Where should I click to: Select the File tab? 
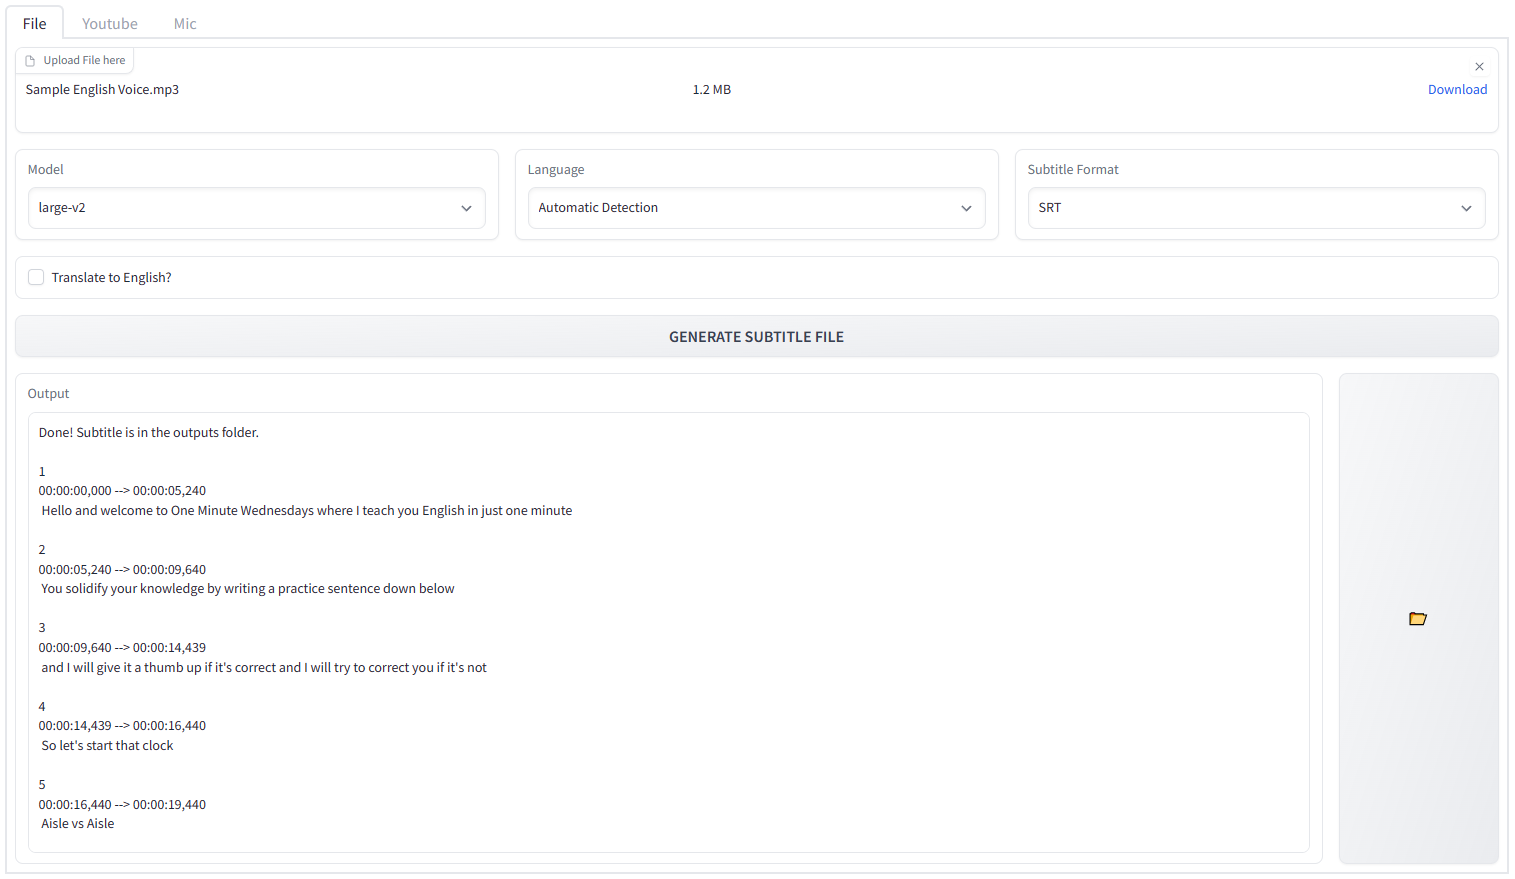[x=35, y=23]
